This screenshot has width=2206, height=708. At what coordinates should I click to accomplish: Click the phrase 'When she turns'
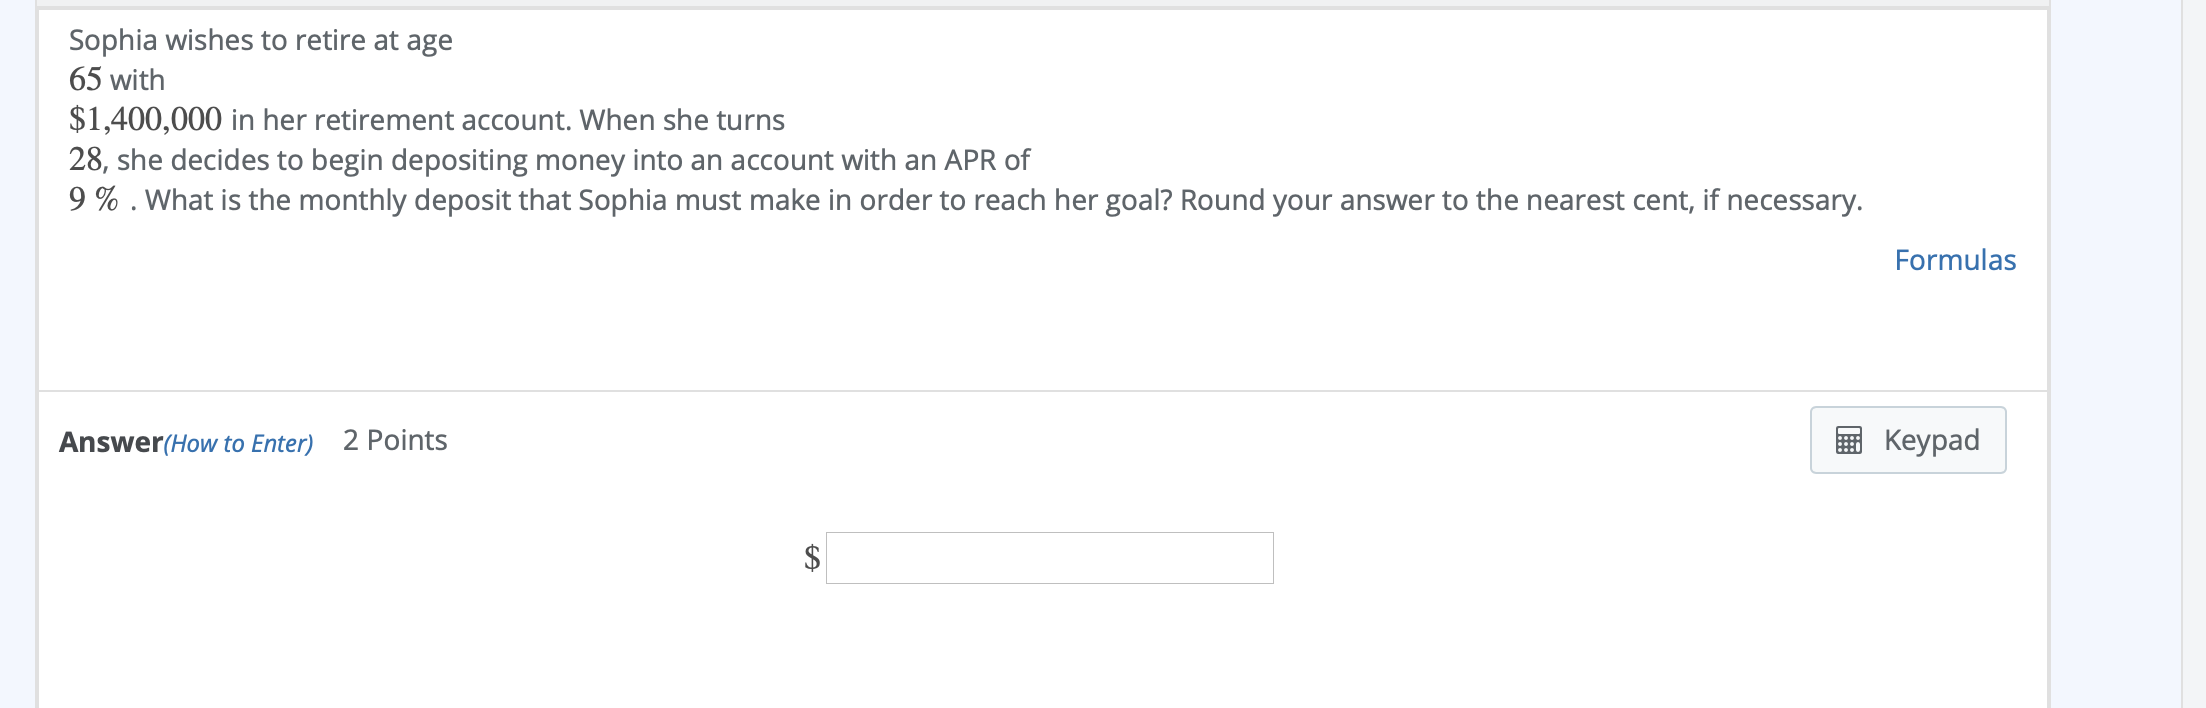tap(682, 120)
